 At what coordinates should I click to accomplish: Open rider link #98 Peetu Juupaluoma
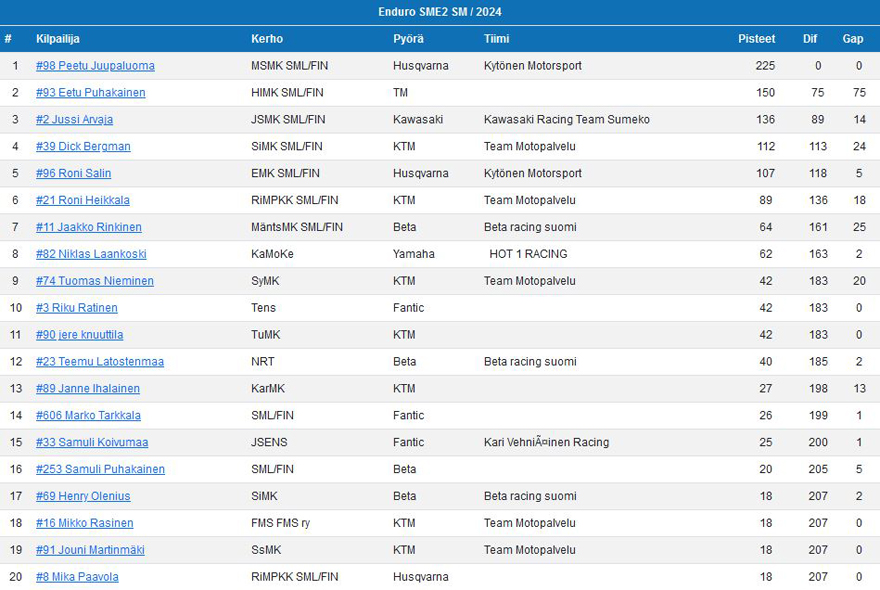[95, 66]
